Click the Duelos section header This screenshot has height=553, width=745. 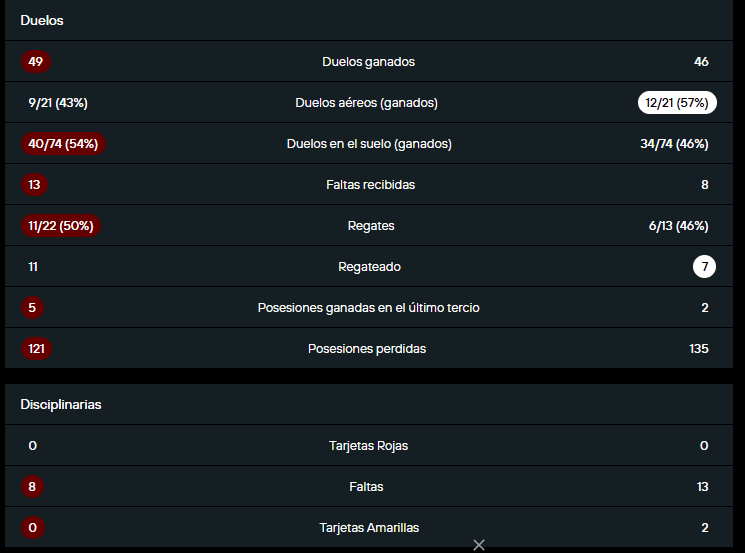click(x=42, y=20)
